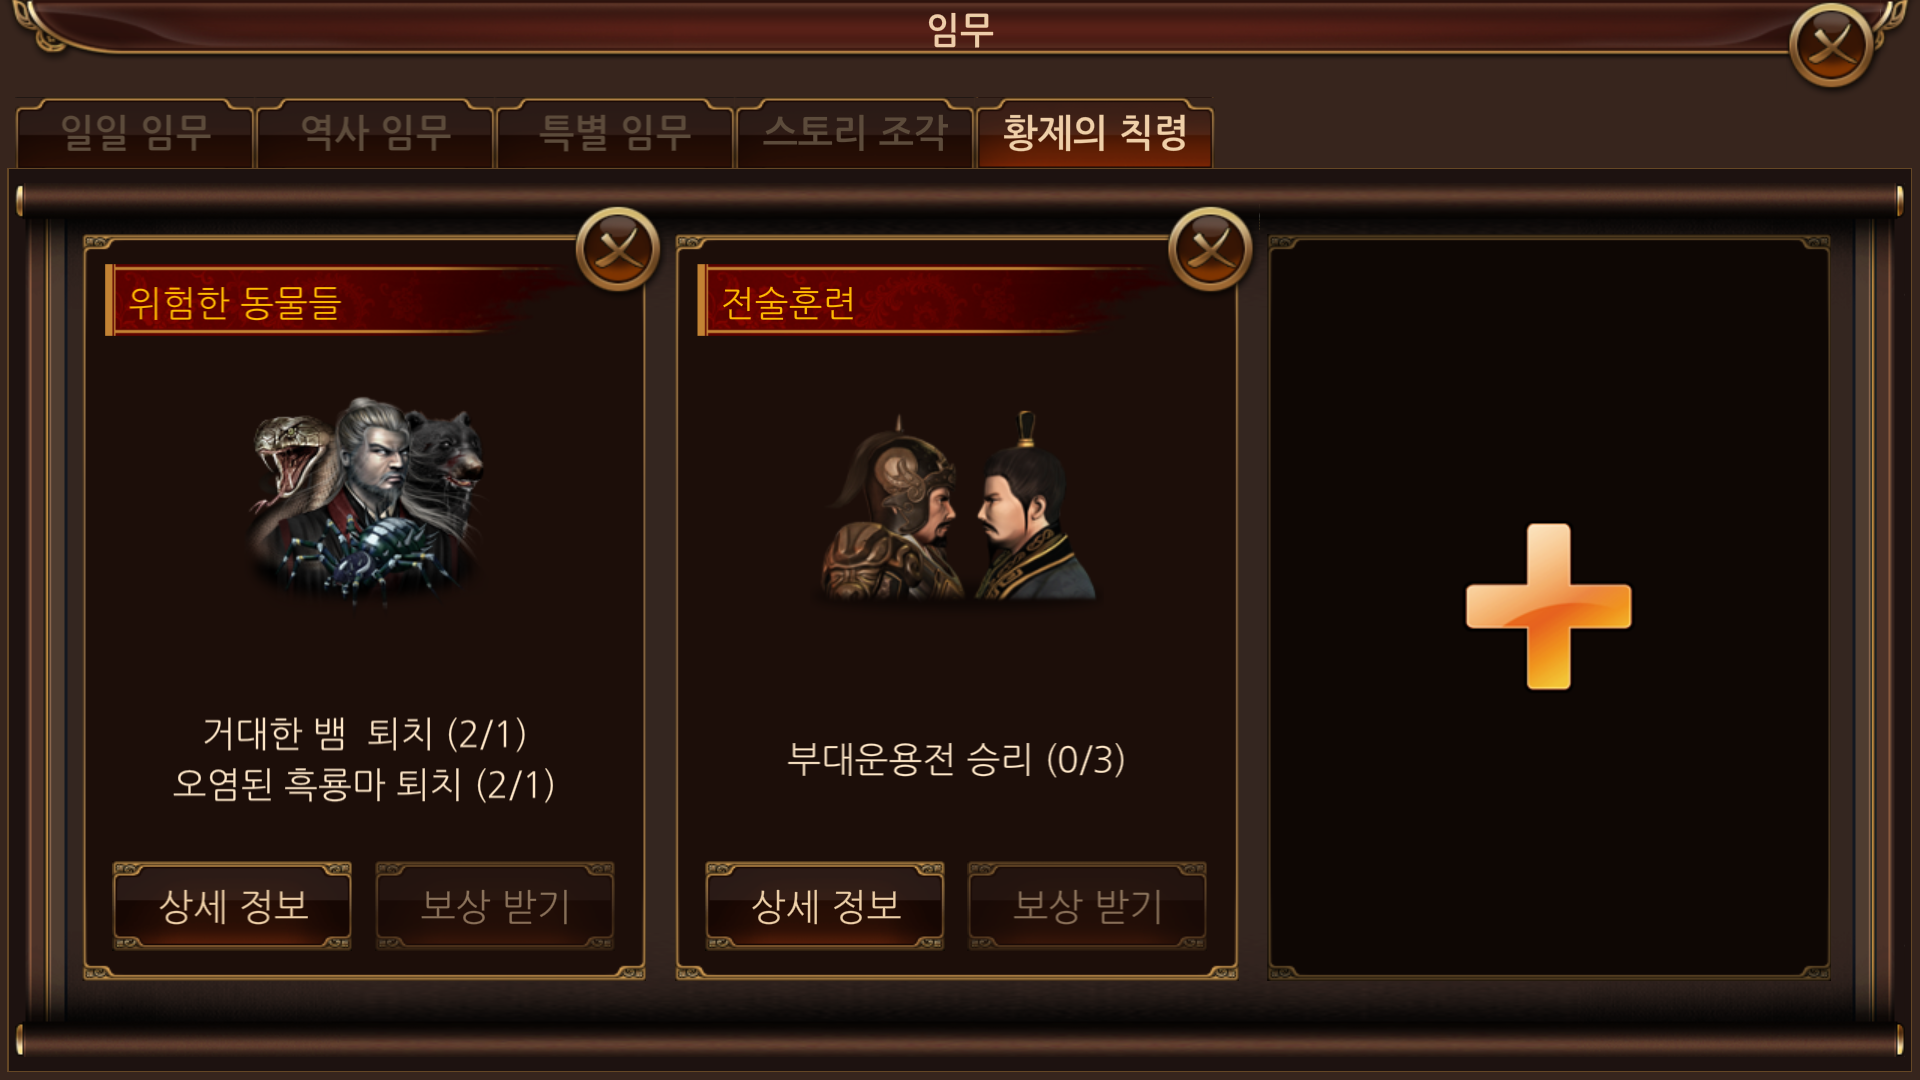Switch to the 일일 임무 tab

click(x=135, y=133)
